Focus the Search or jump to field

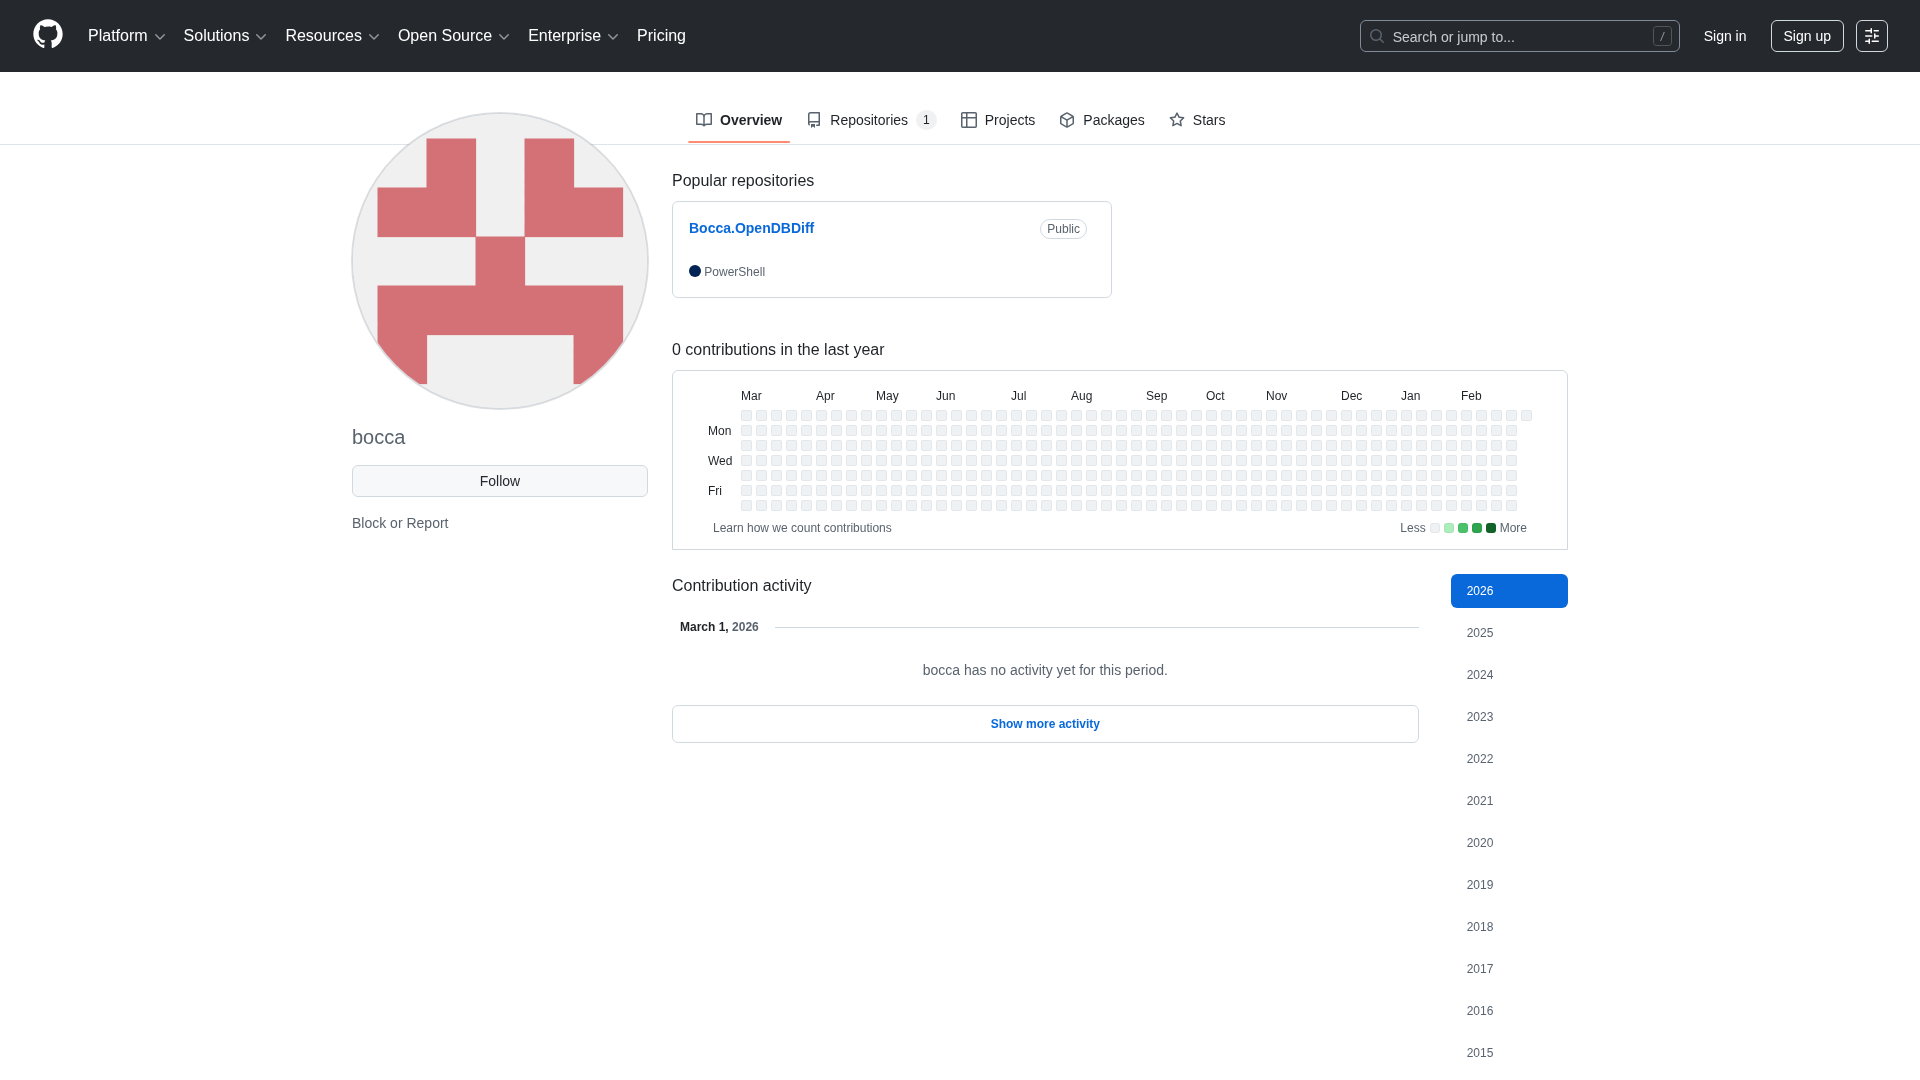1518,36
